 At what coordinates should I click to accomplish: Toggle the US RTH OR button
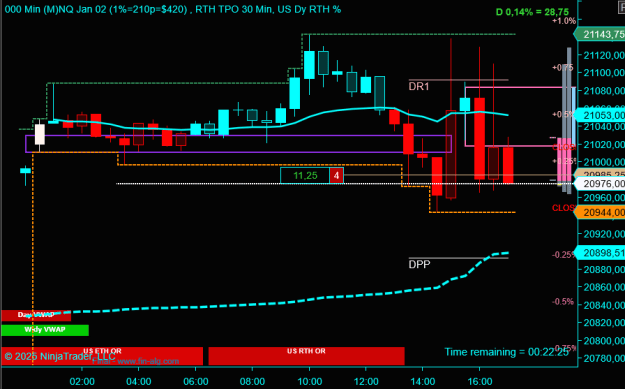click(306, 356)
